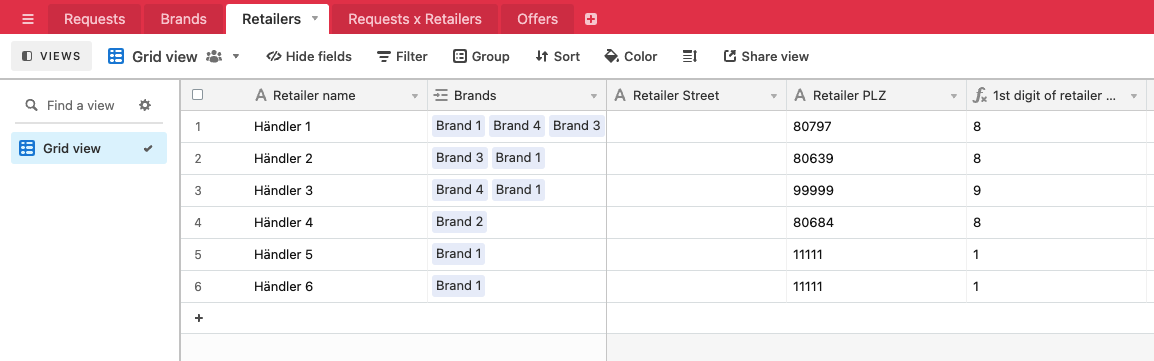Switch to the Requests tab
This screenshot has height=361, width=1154.
pos(94,19)
